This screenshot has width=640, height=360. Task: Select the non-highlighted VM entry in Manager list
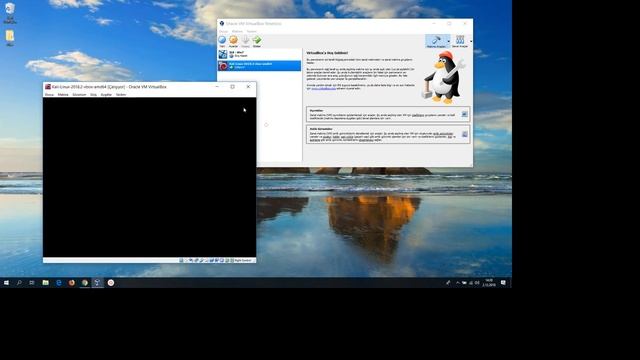coord(259,54)
